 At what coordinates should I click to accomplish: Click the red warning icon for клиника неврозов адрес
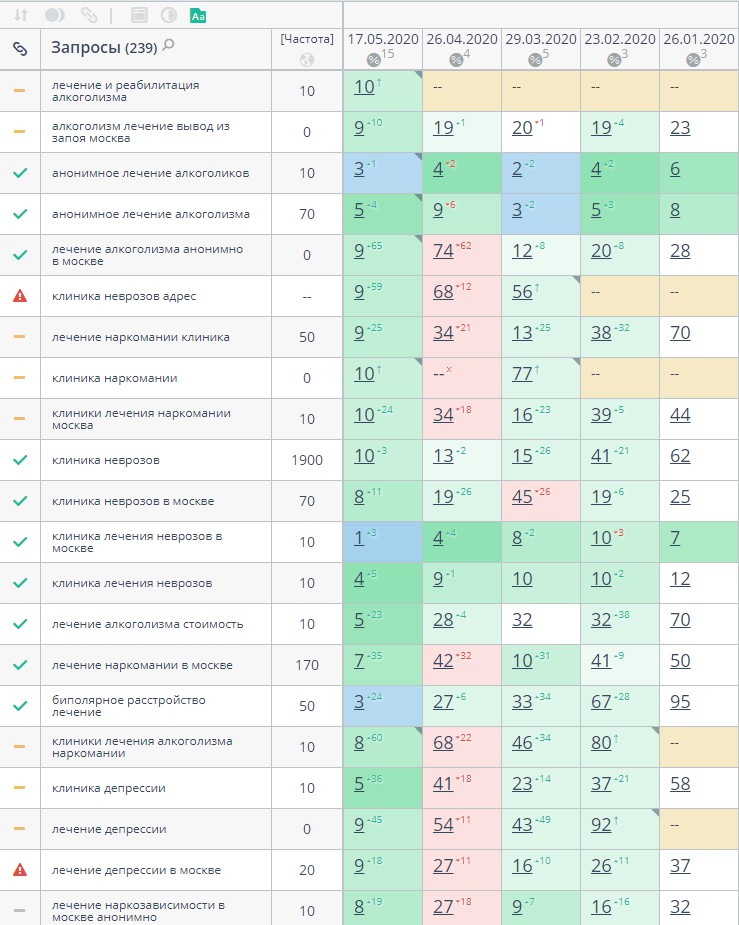20,296
